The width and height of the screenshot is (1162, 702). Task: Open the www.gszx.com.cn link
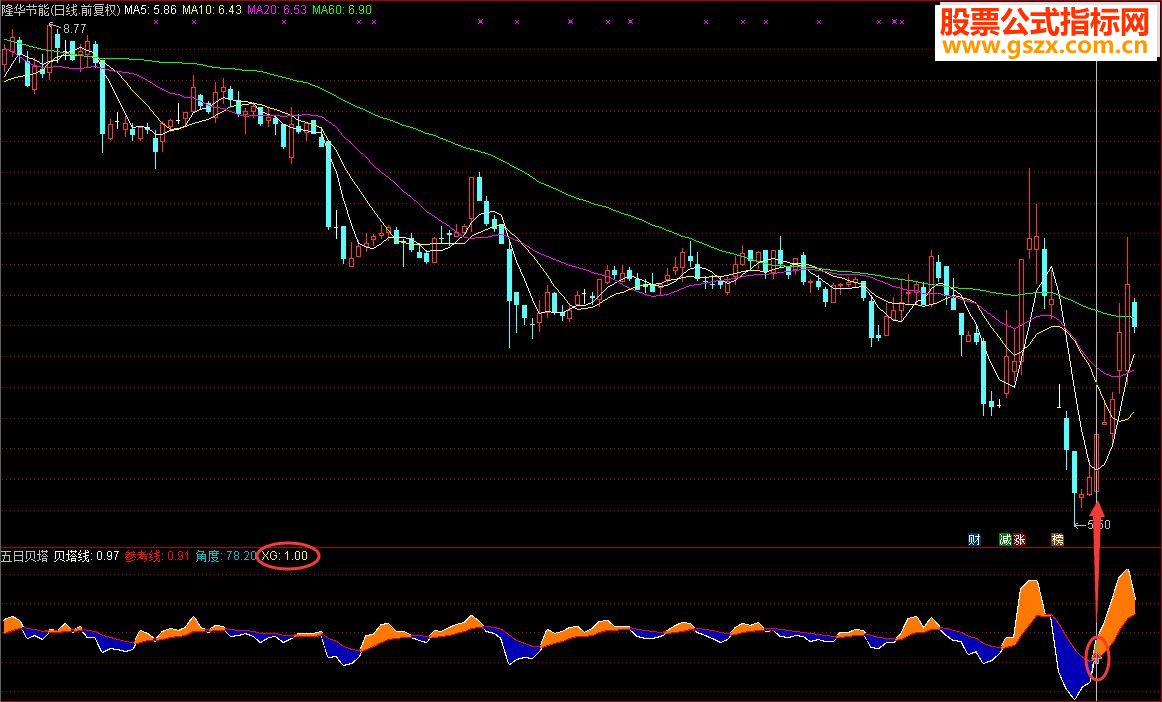[1046, 46]
